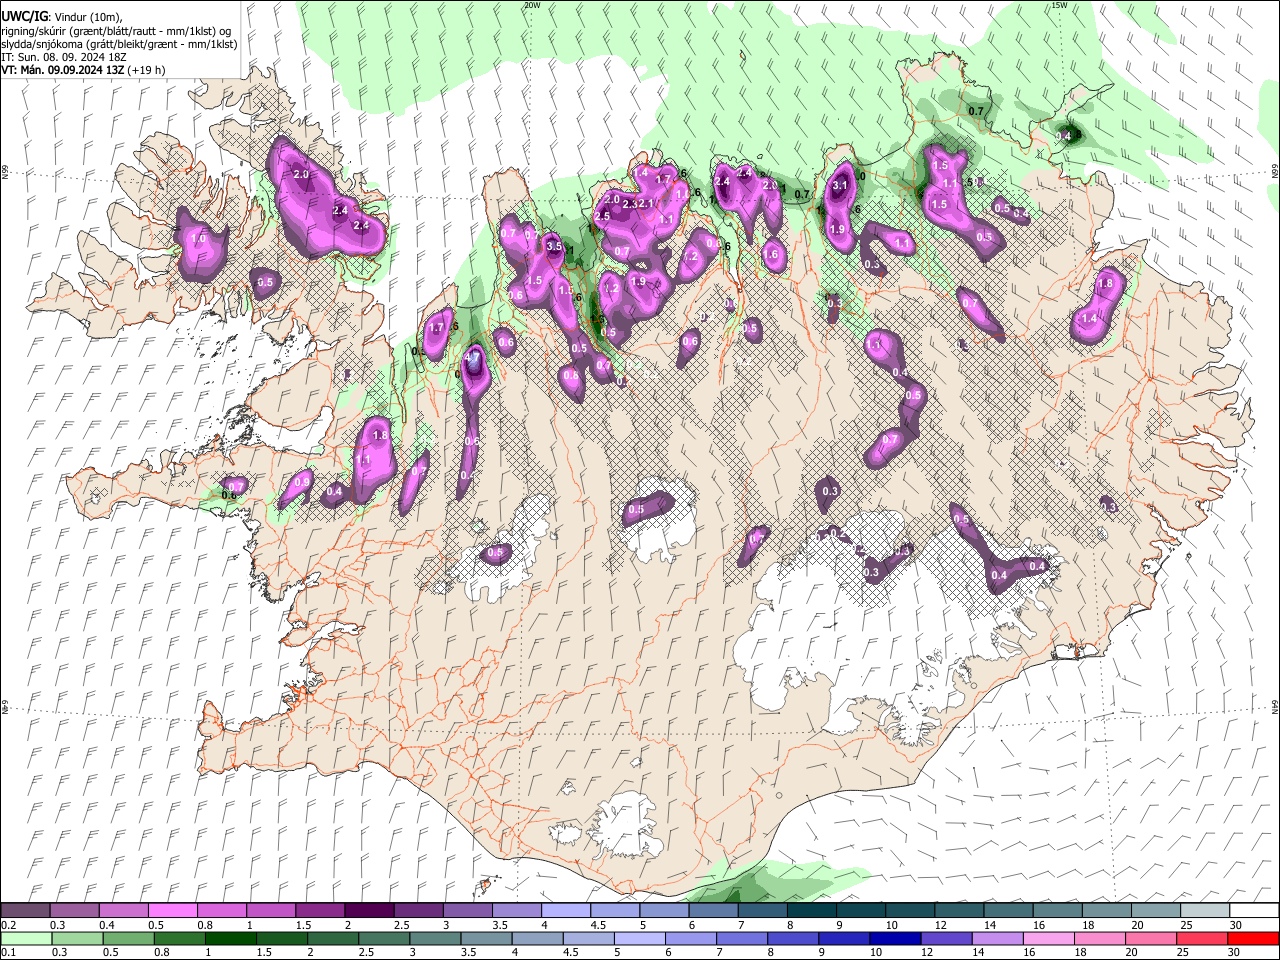Click the 4.7 snowfall maximum label
The height and width of the screenshot is (960, 1280).
pos(474,358)
